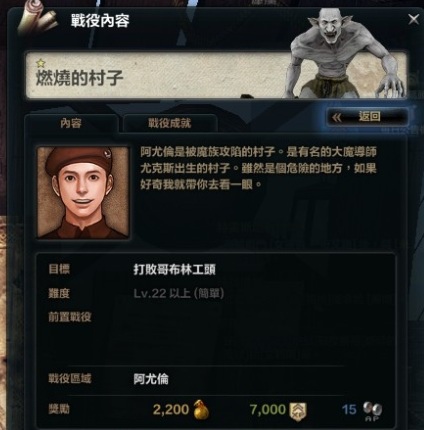Click the AP silver coins icon
The image size is (424, 430).
click(x=373, y=411)
